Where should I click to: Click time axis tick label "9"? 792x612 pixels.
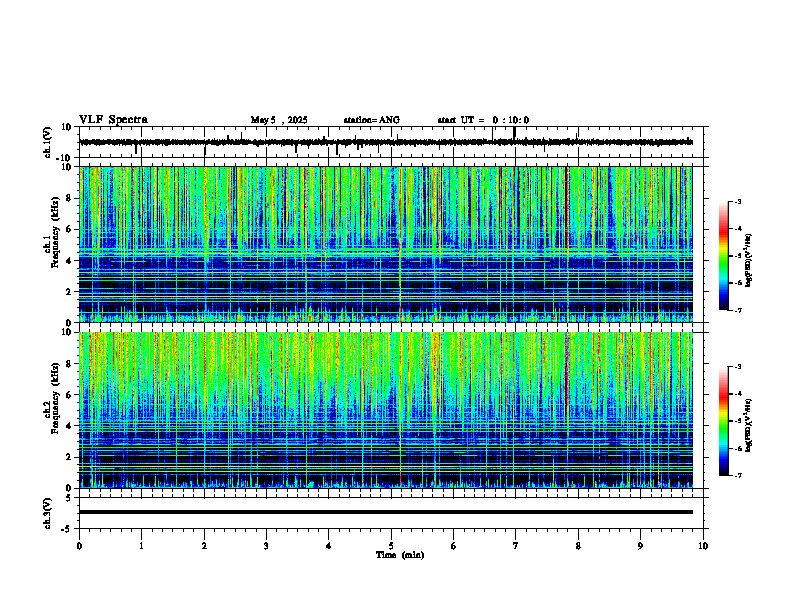click(x=640, y=546)
